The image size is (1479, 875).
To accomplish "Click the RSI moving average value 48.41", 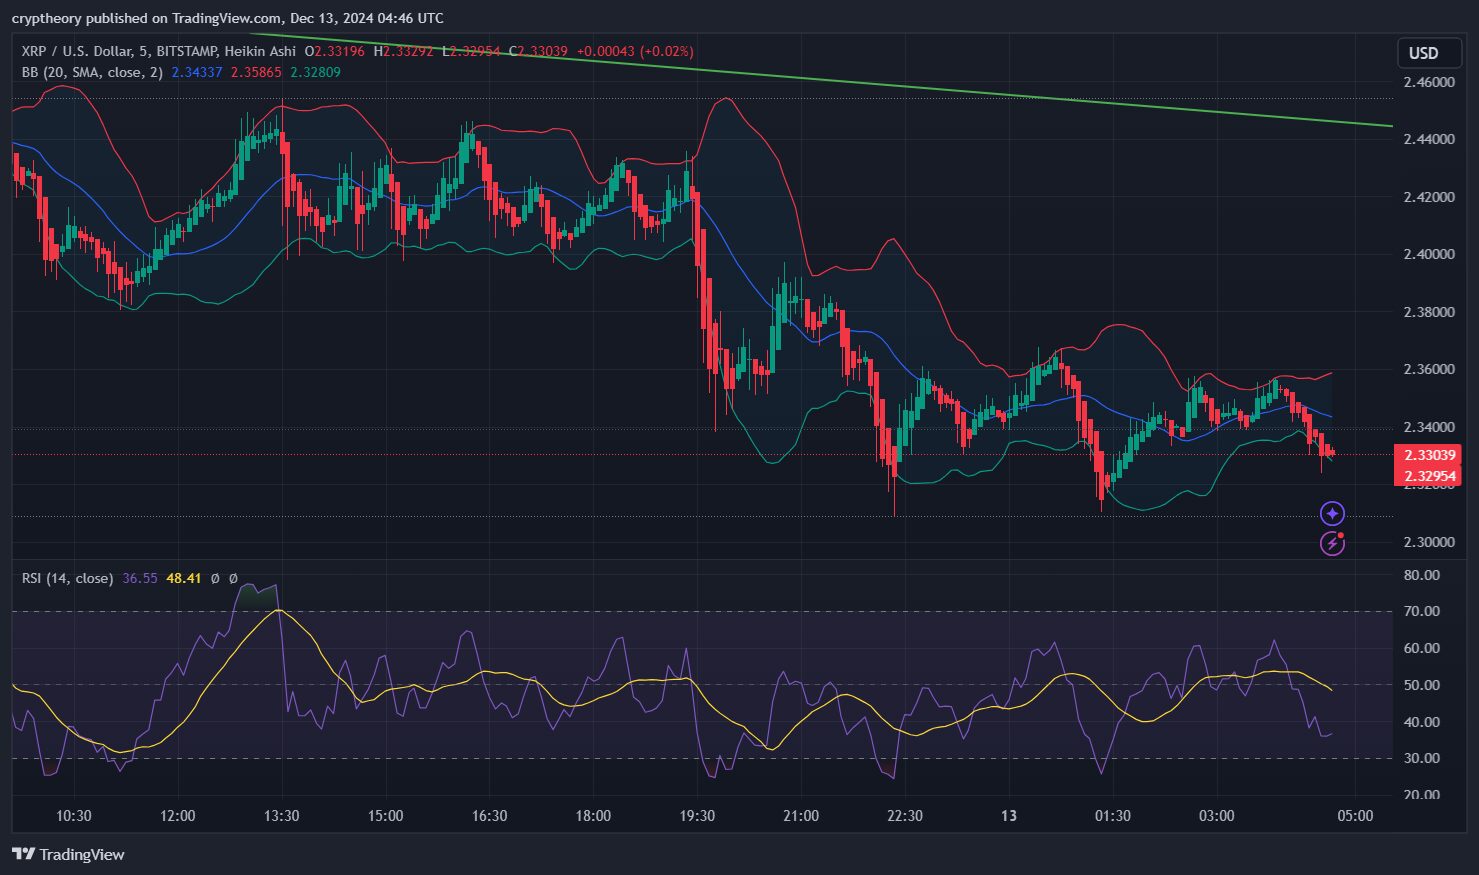I will (184, 578).
